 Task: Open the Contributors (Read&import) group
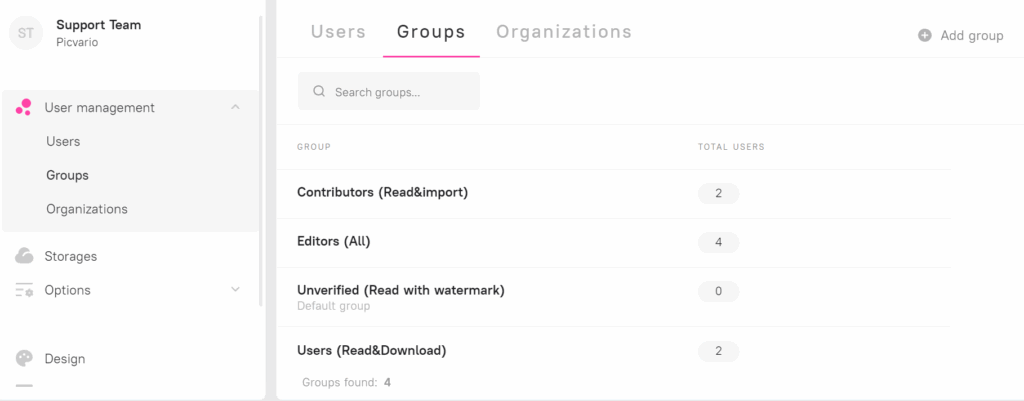pos(383,193)
